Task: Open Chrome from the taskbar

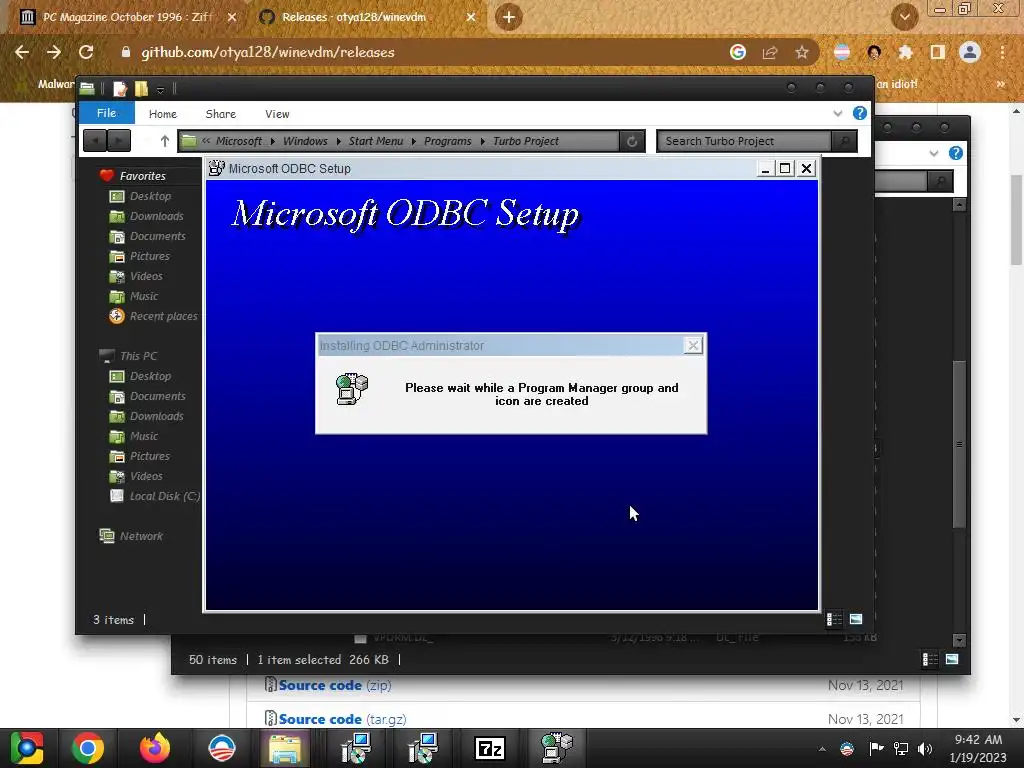Action: pos(88,748)
